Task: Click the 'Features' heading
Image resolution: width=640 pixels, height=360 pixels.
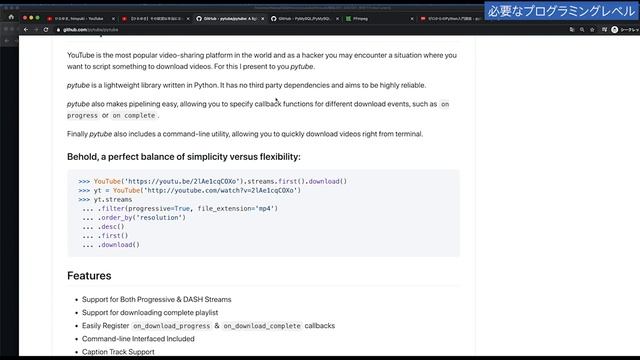Action: point(89,276)
